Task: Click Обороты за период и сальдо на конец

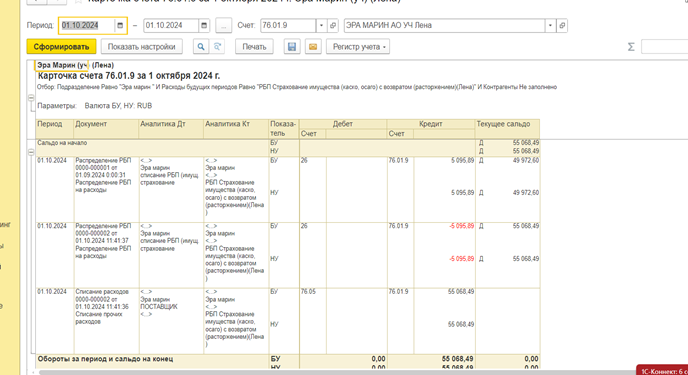Action: click(105, 359)
